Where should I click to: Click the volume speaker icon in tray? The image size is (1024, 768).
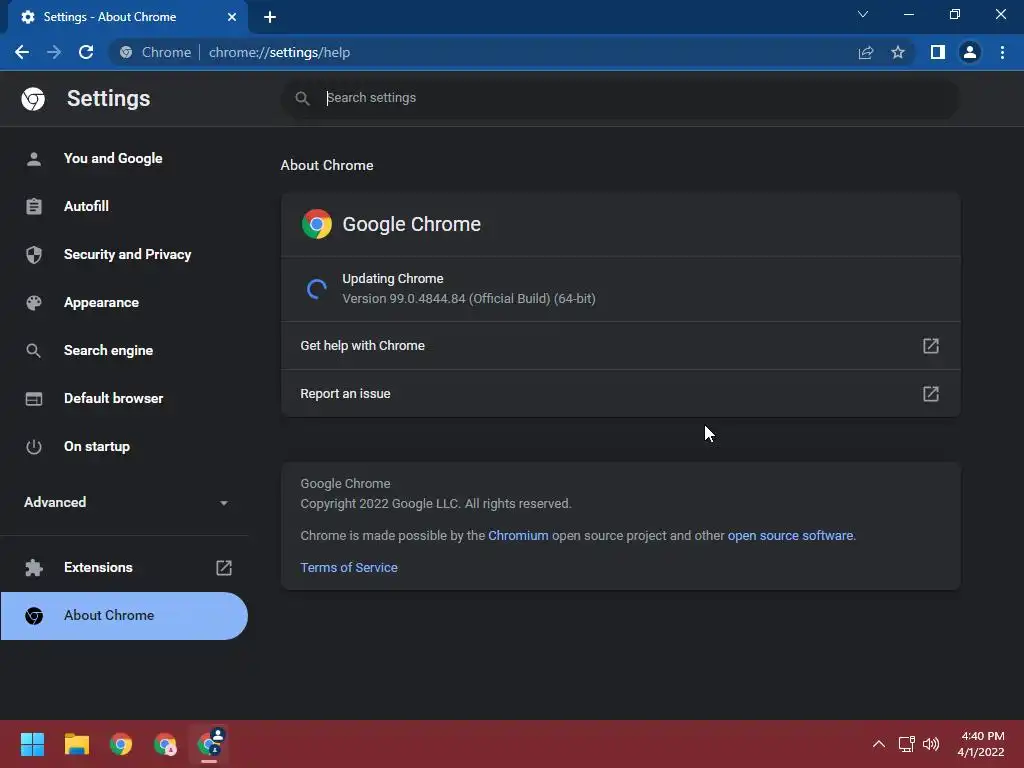click(931, 744)
